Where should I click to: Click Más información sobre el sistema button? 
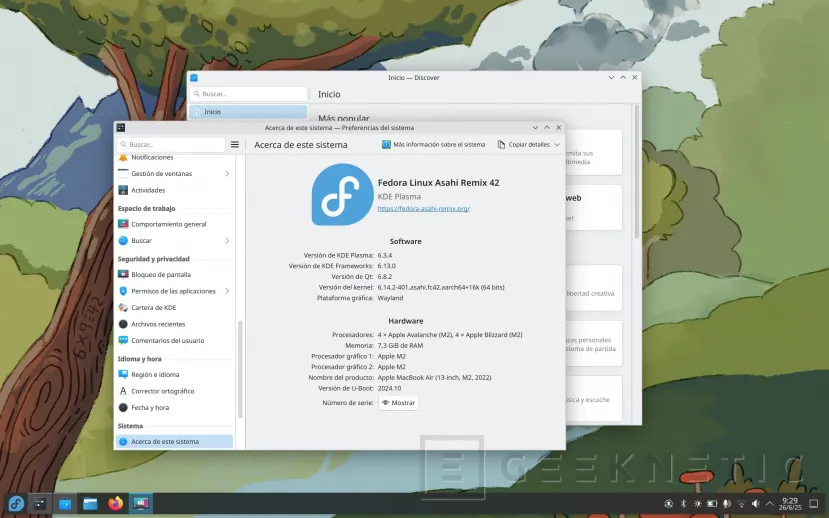coord(434,144)
